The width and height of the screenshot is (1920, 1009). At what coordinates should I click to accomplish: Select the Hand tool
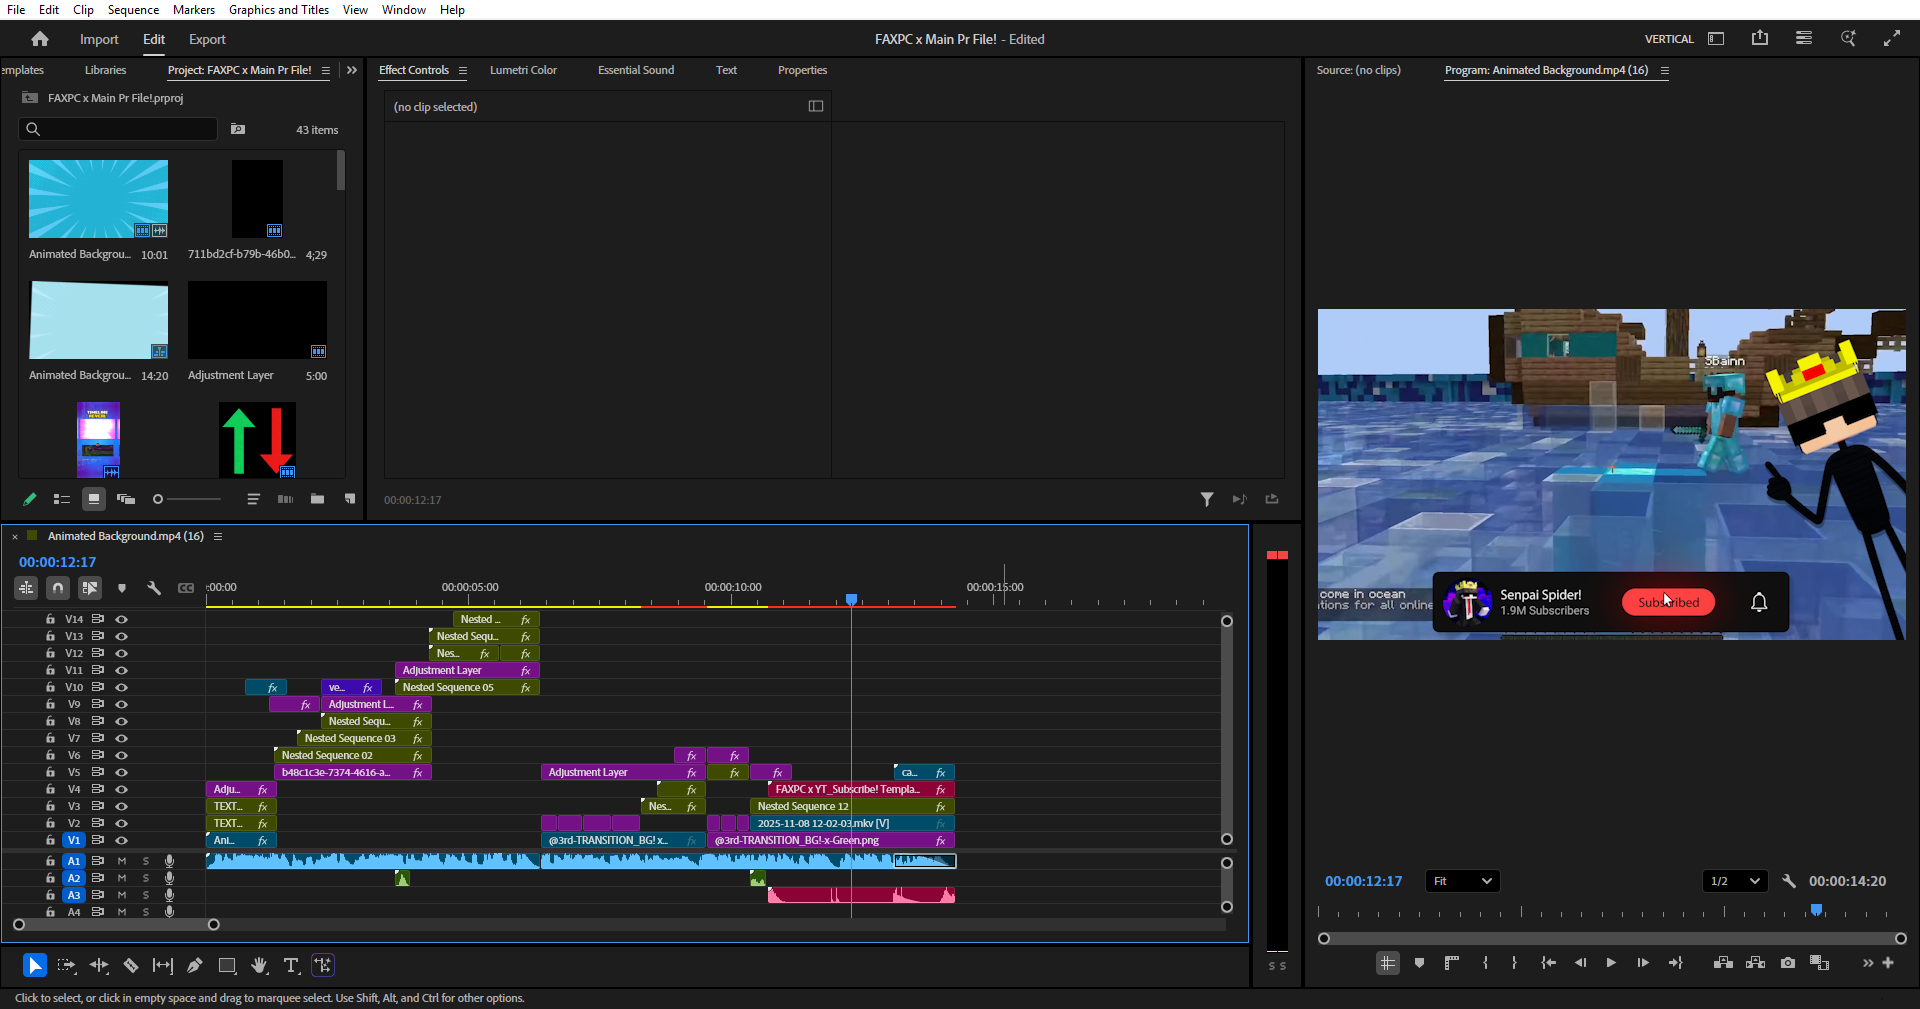coord(259,965)
